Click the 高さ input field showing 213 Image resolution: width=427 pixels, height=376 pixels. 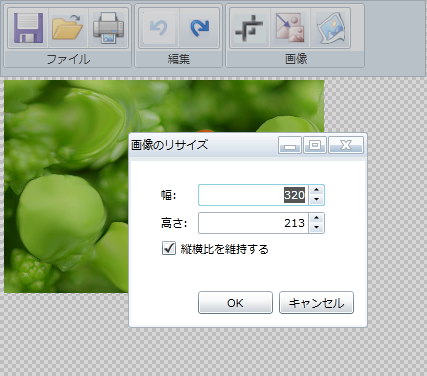pos(253,223)
